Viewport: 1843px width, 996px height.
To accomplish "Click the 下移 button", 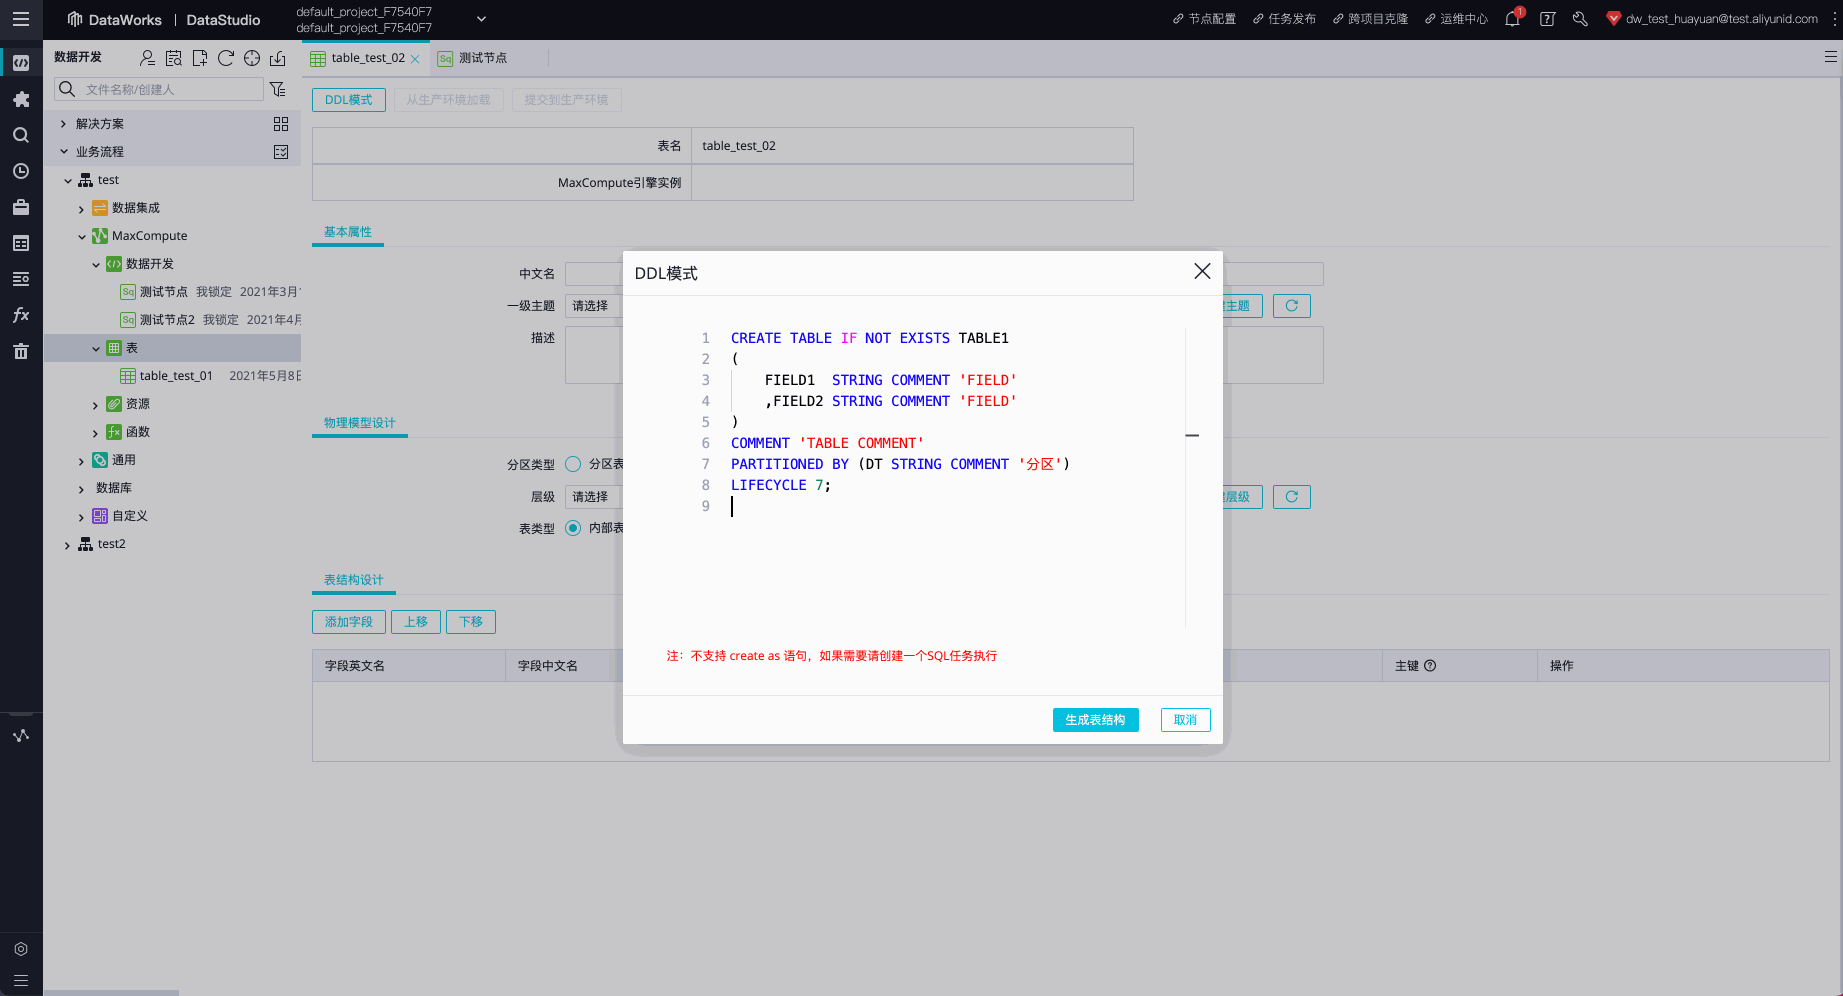I will click(x=471, y=622).
